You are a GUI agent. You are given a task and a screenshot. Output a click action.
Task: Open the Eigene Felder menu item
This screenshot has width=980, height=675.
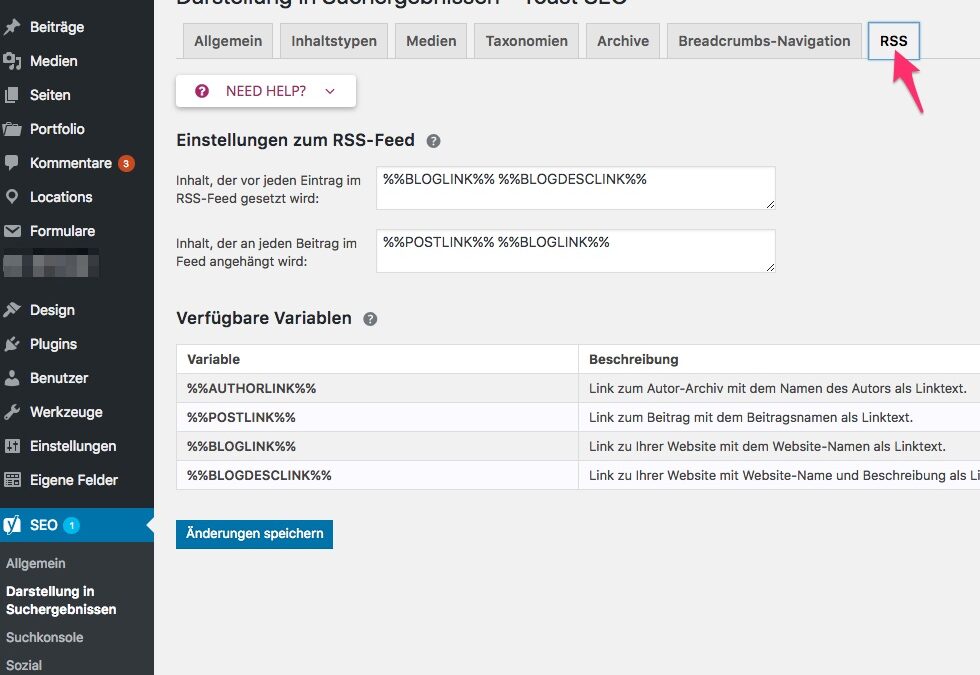74,480
